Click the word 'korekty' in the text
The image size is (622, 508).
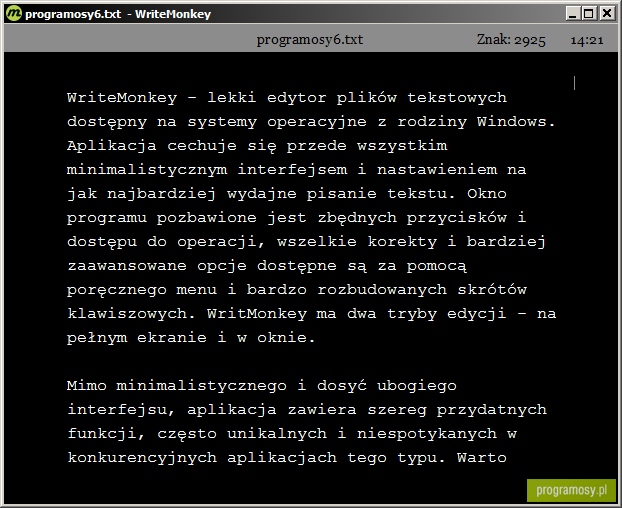pyautogui.click(x=402, y=242)
